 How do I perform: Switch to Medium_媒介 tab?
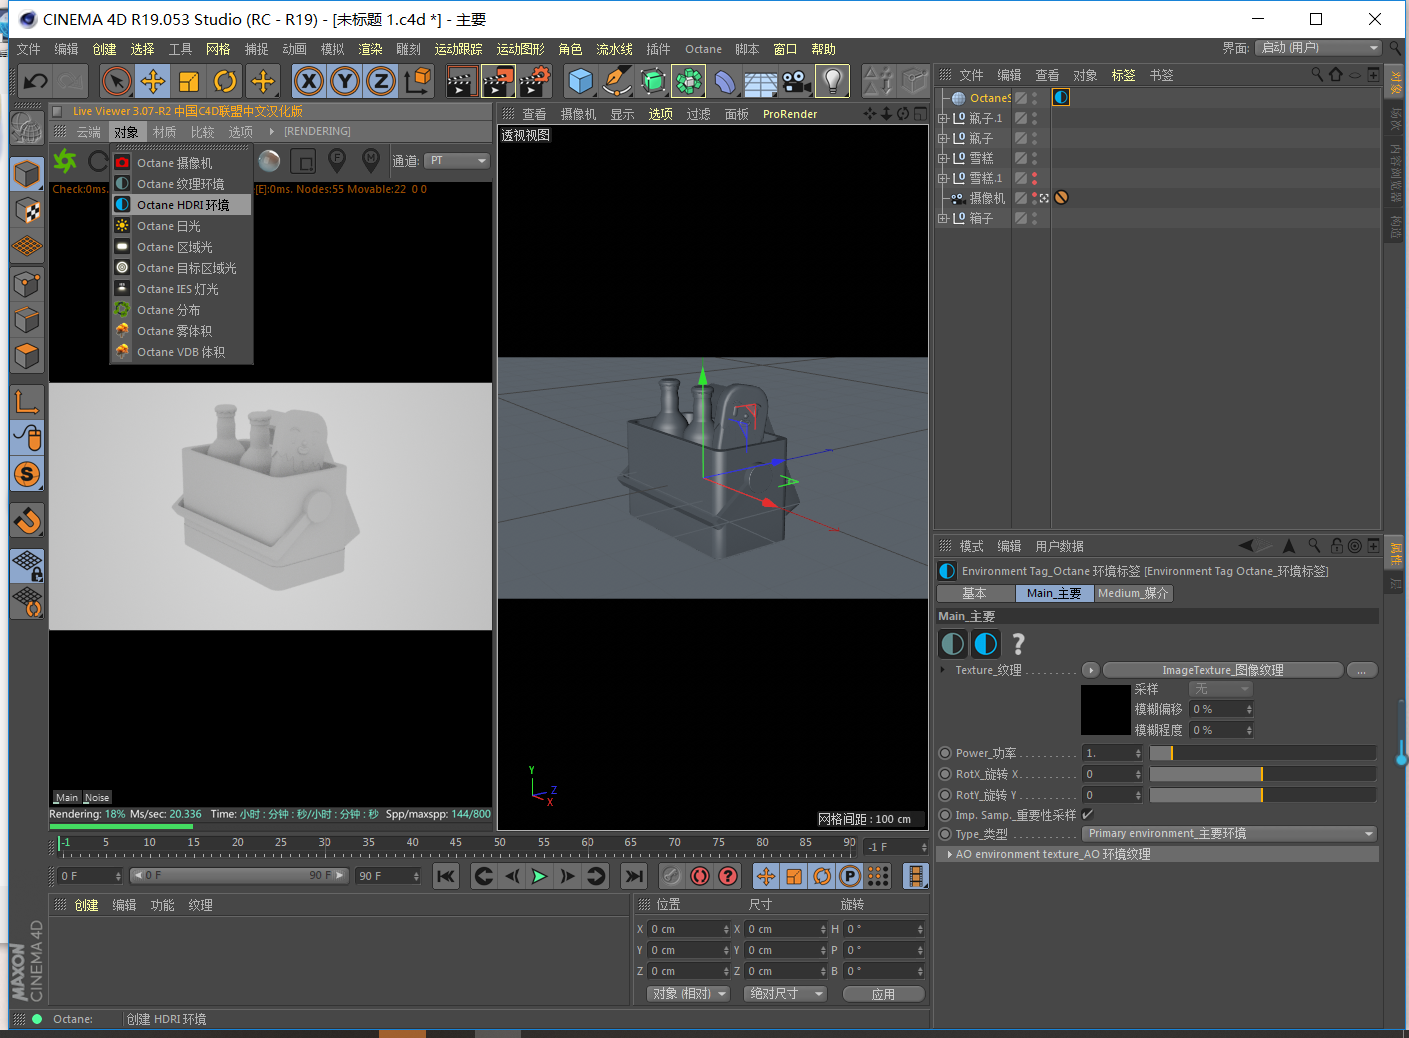click(x=1133, y=593)
